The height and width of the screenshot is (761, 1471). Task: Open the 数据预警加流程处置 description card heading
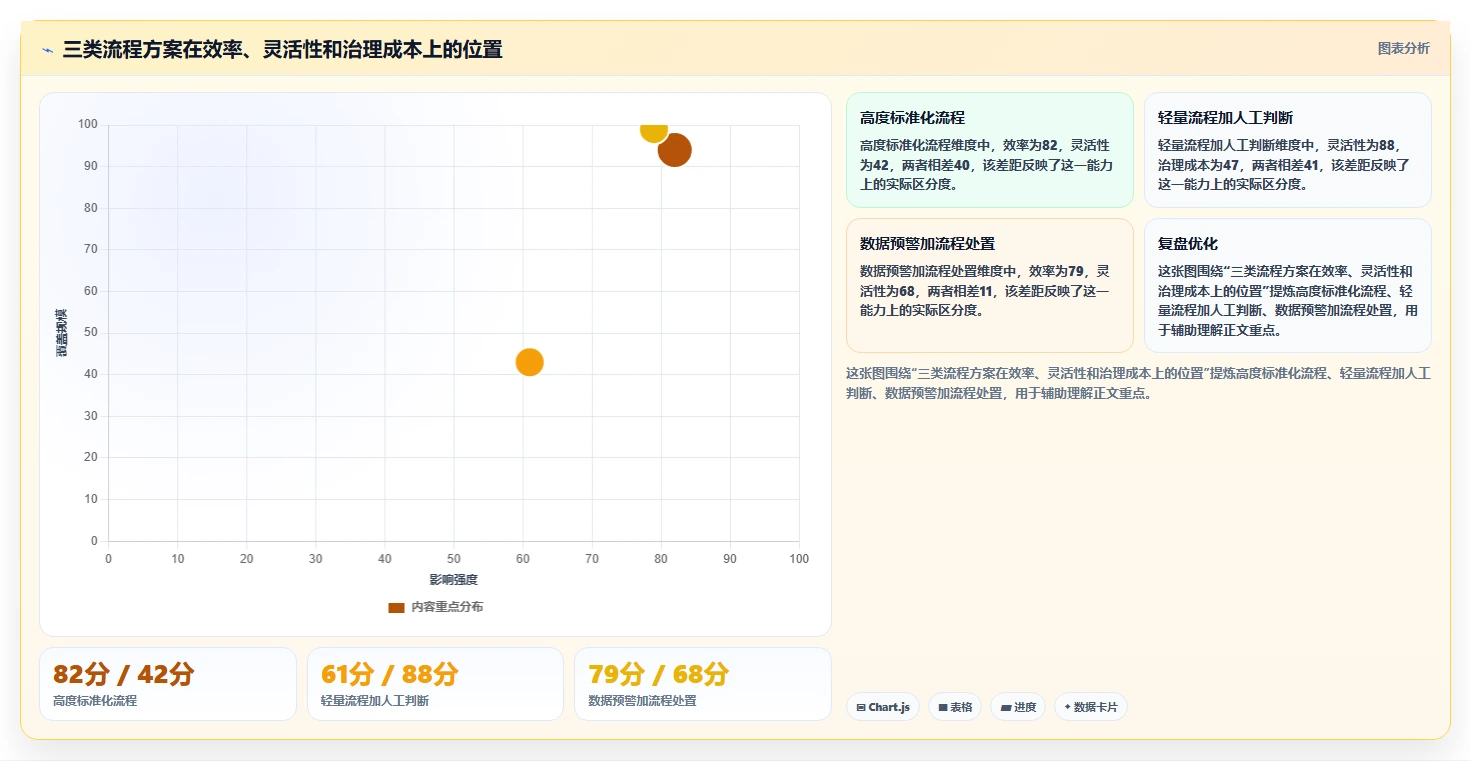(x=927, y=243)
